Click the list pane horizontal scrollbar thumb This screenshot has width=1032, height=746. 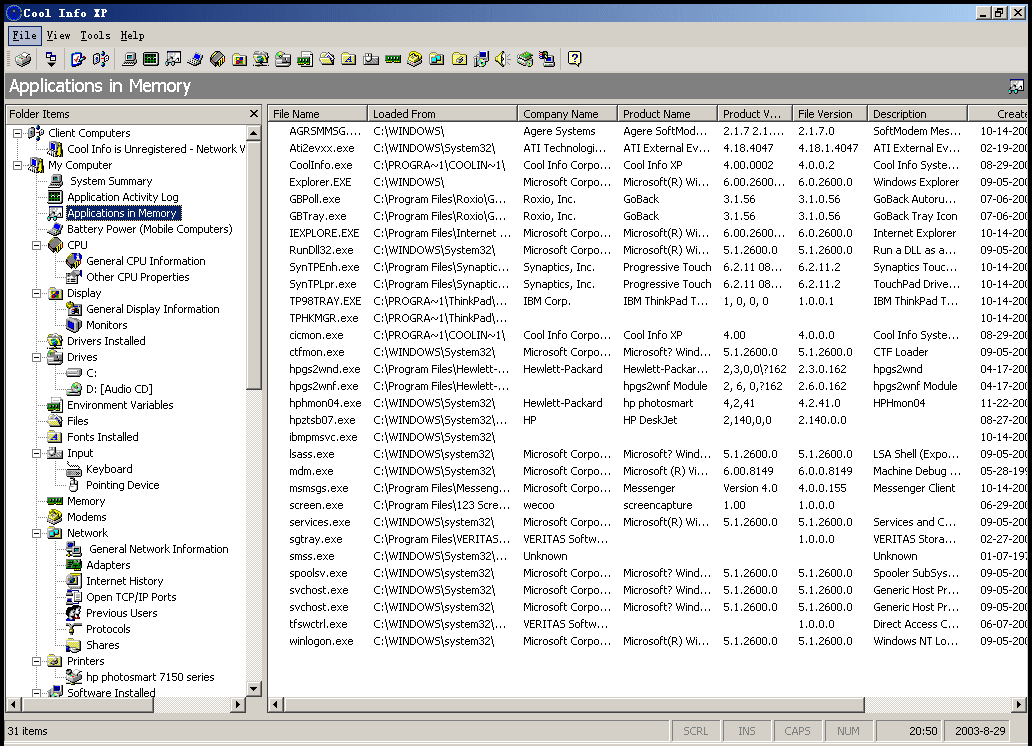(574, 705)
